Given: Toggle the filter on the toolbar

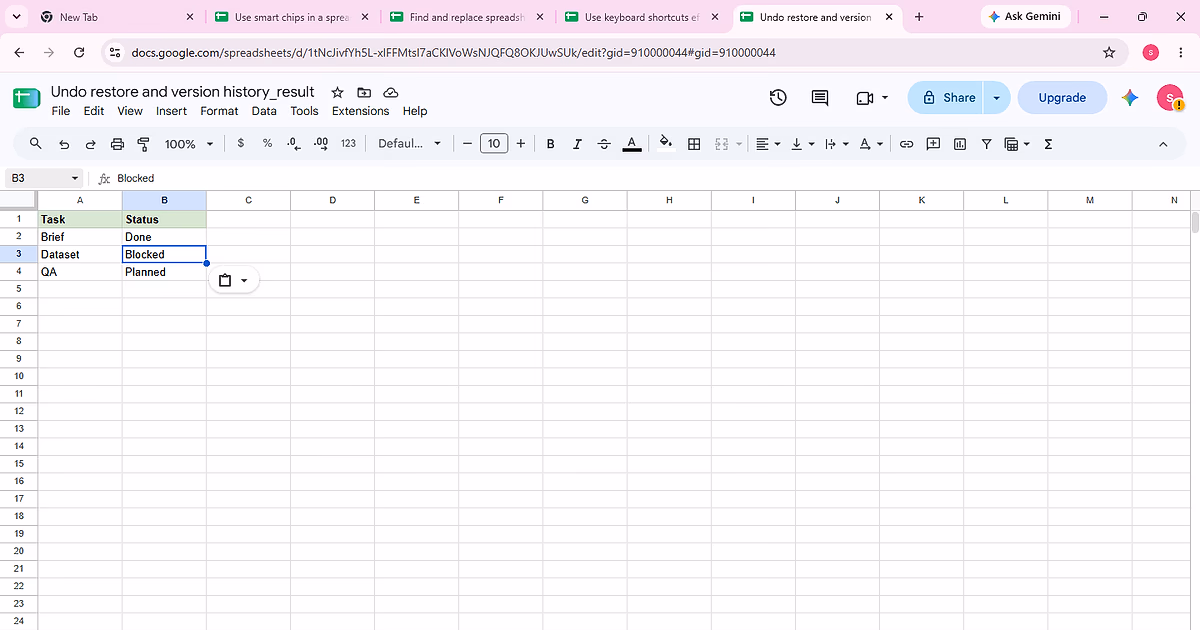Looking at the screenshot, I should pyautogui.click(x=986, y=144).
